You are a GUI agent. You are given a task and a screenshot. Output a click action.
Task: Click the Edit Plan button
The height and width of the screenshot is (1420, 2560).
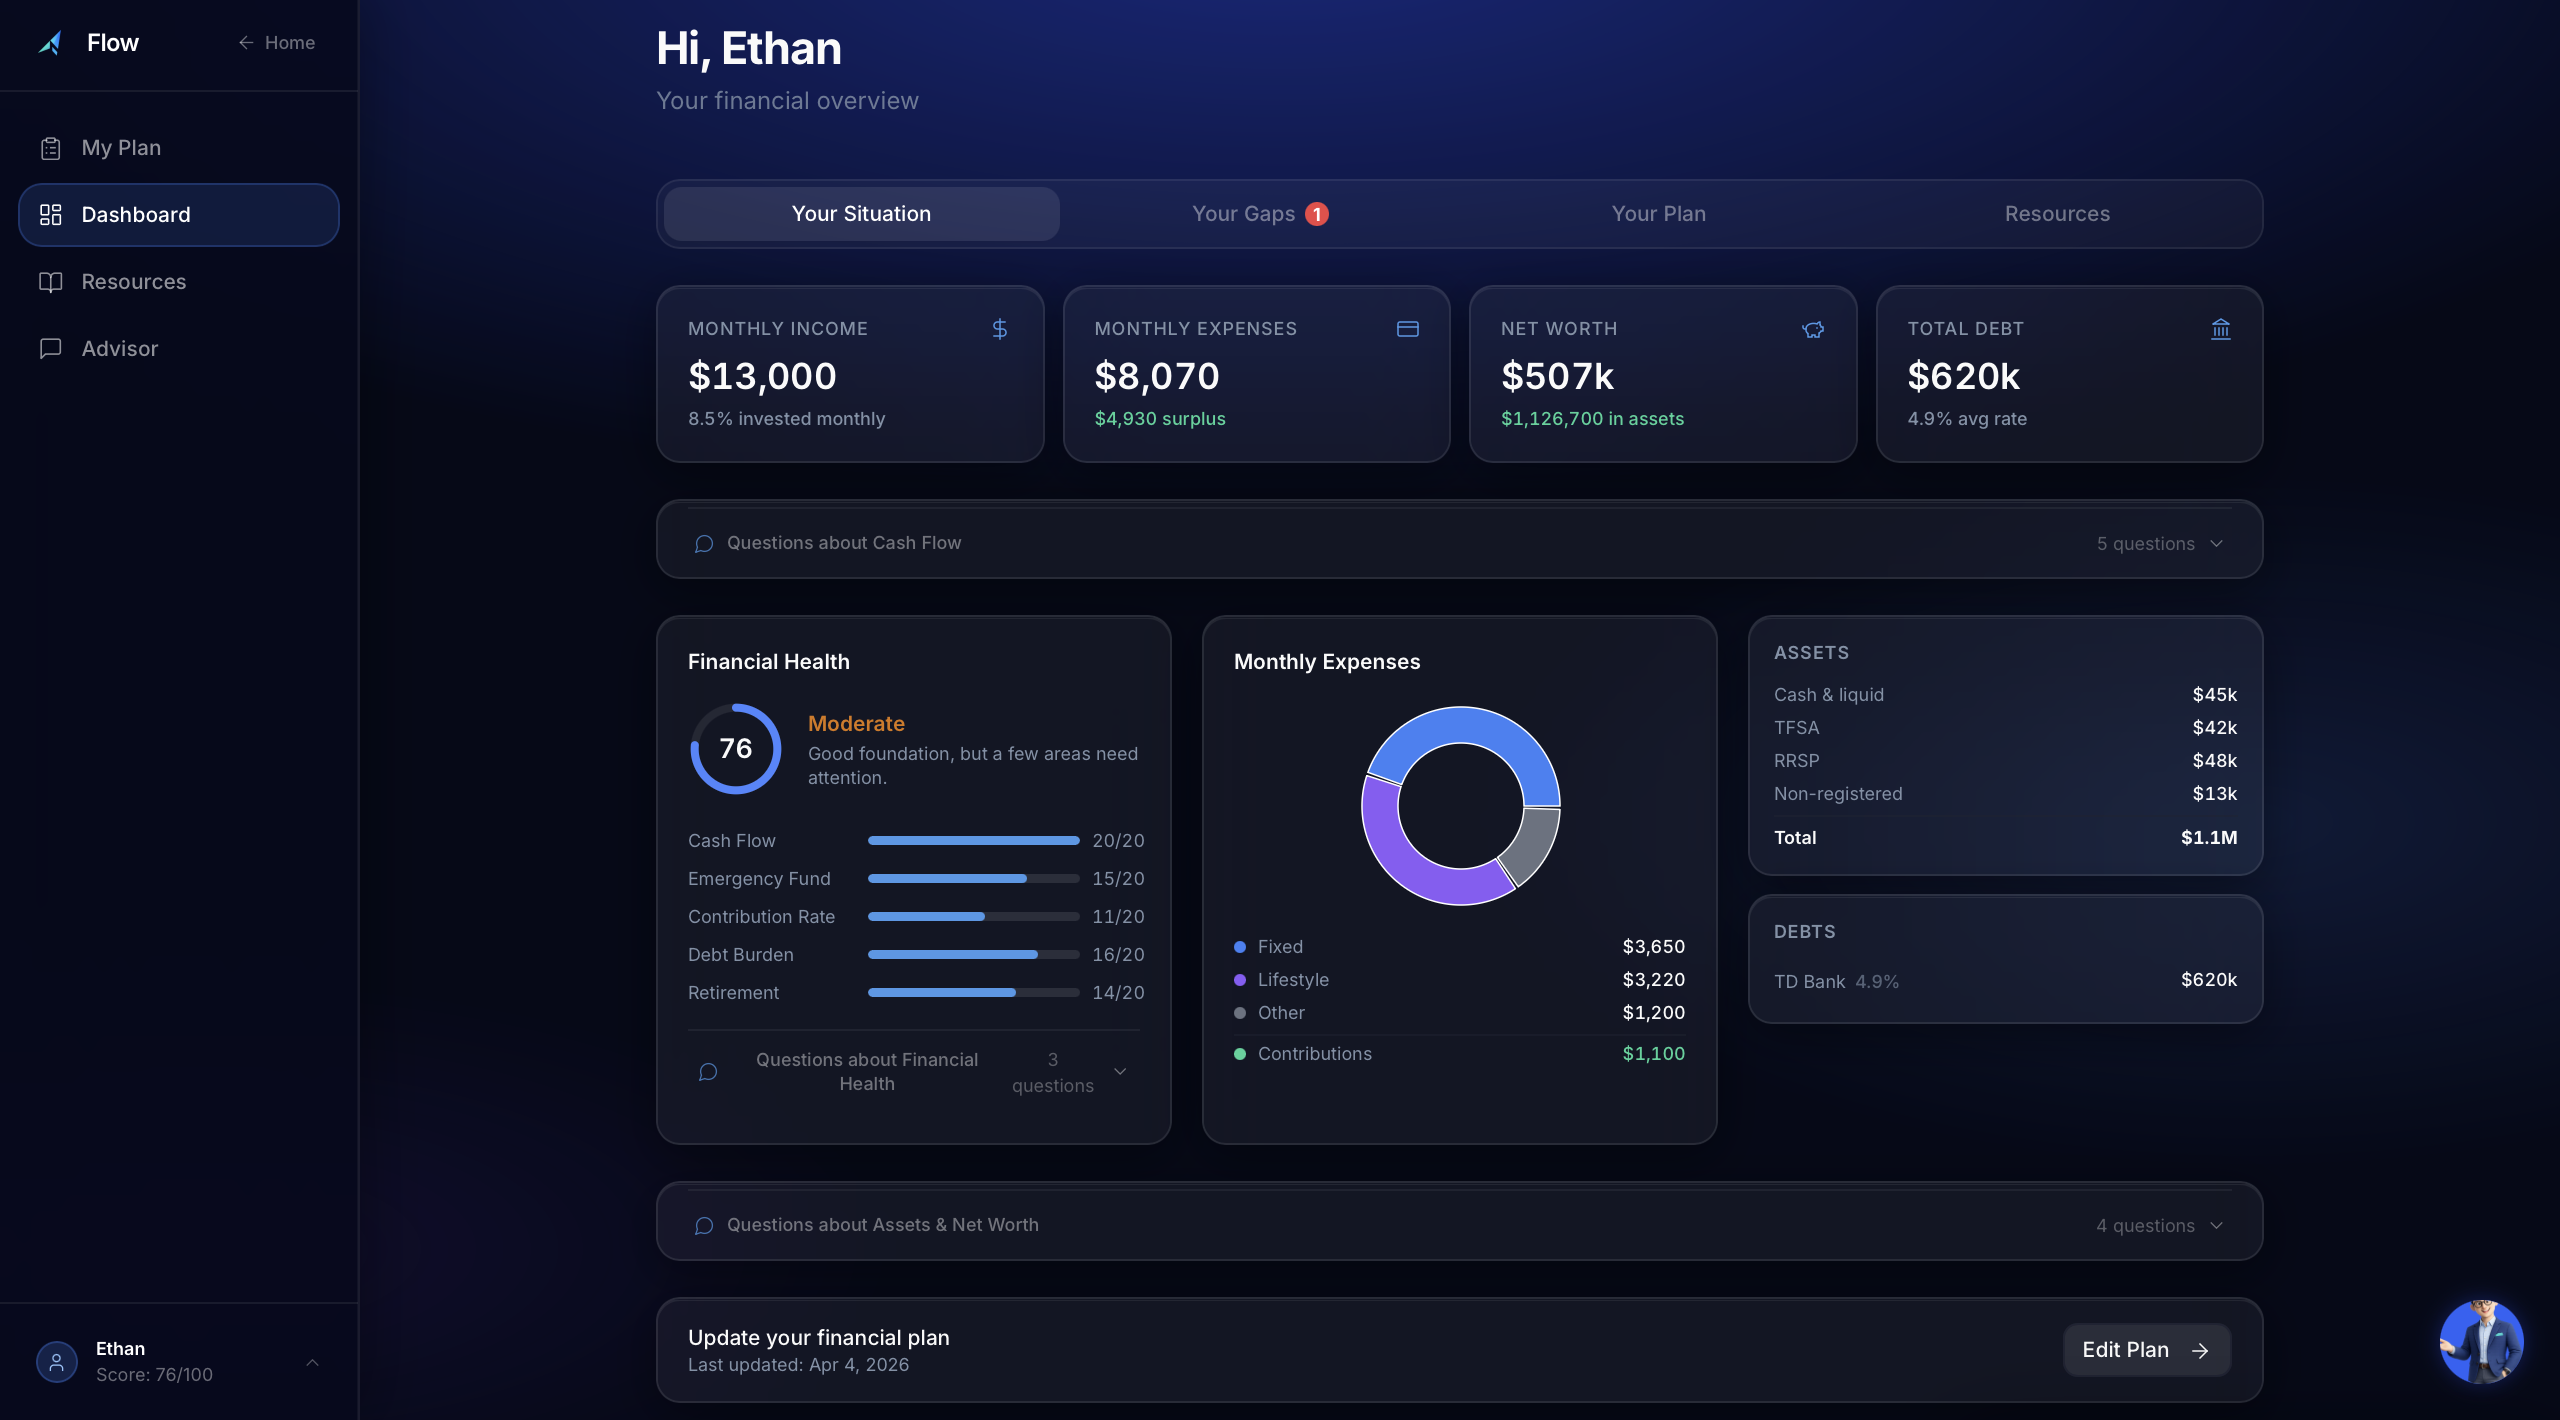click(2146, 1350)
